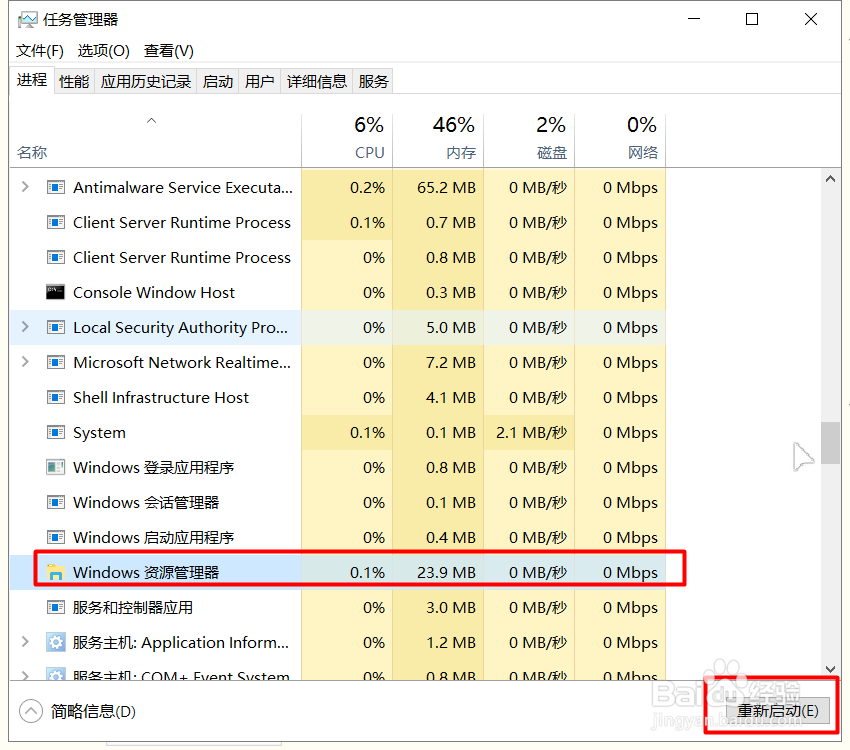Click the Console Window Host icon

click(x=56, y=292)
